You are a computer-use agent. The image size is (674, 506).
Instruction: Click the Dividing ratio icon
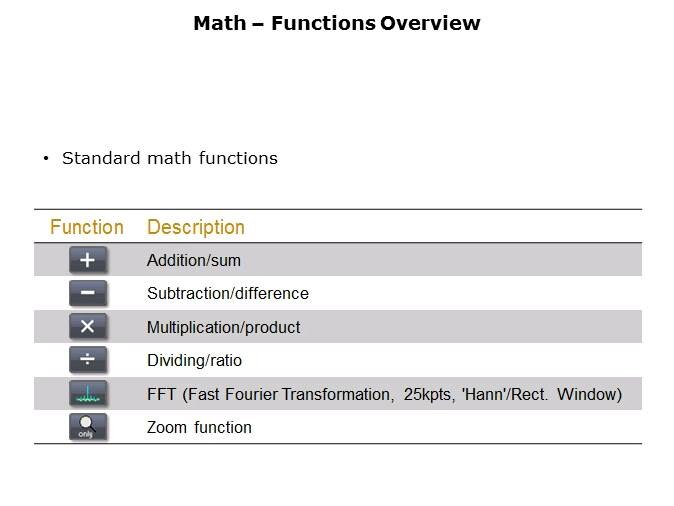(87, 360)
